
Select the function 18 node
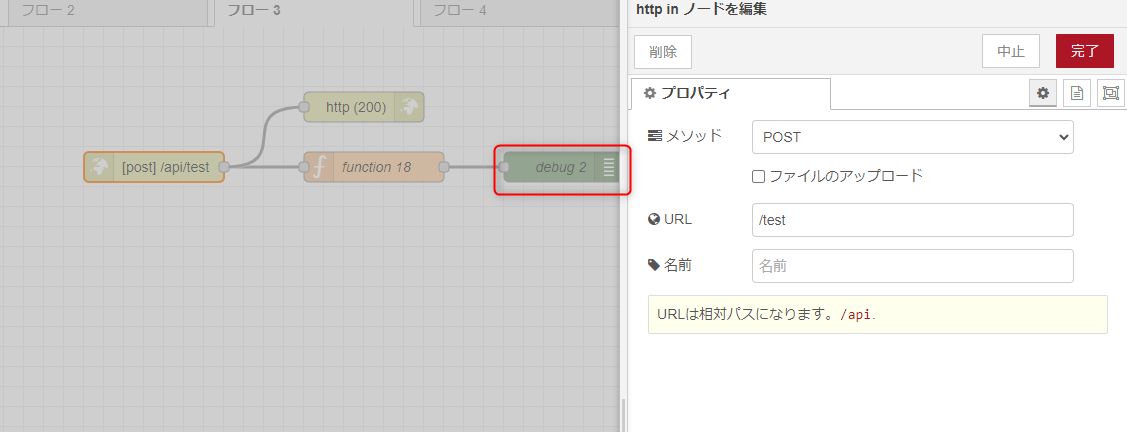point(374,167)
